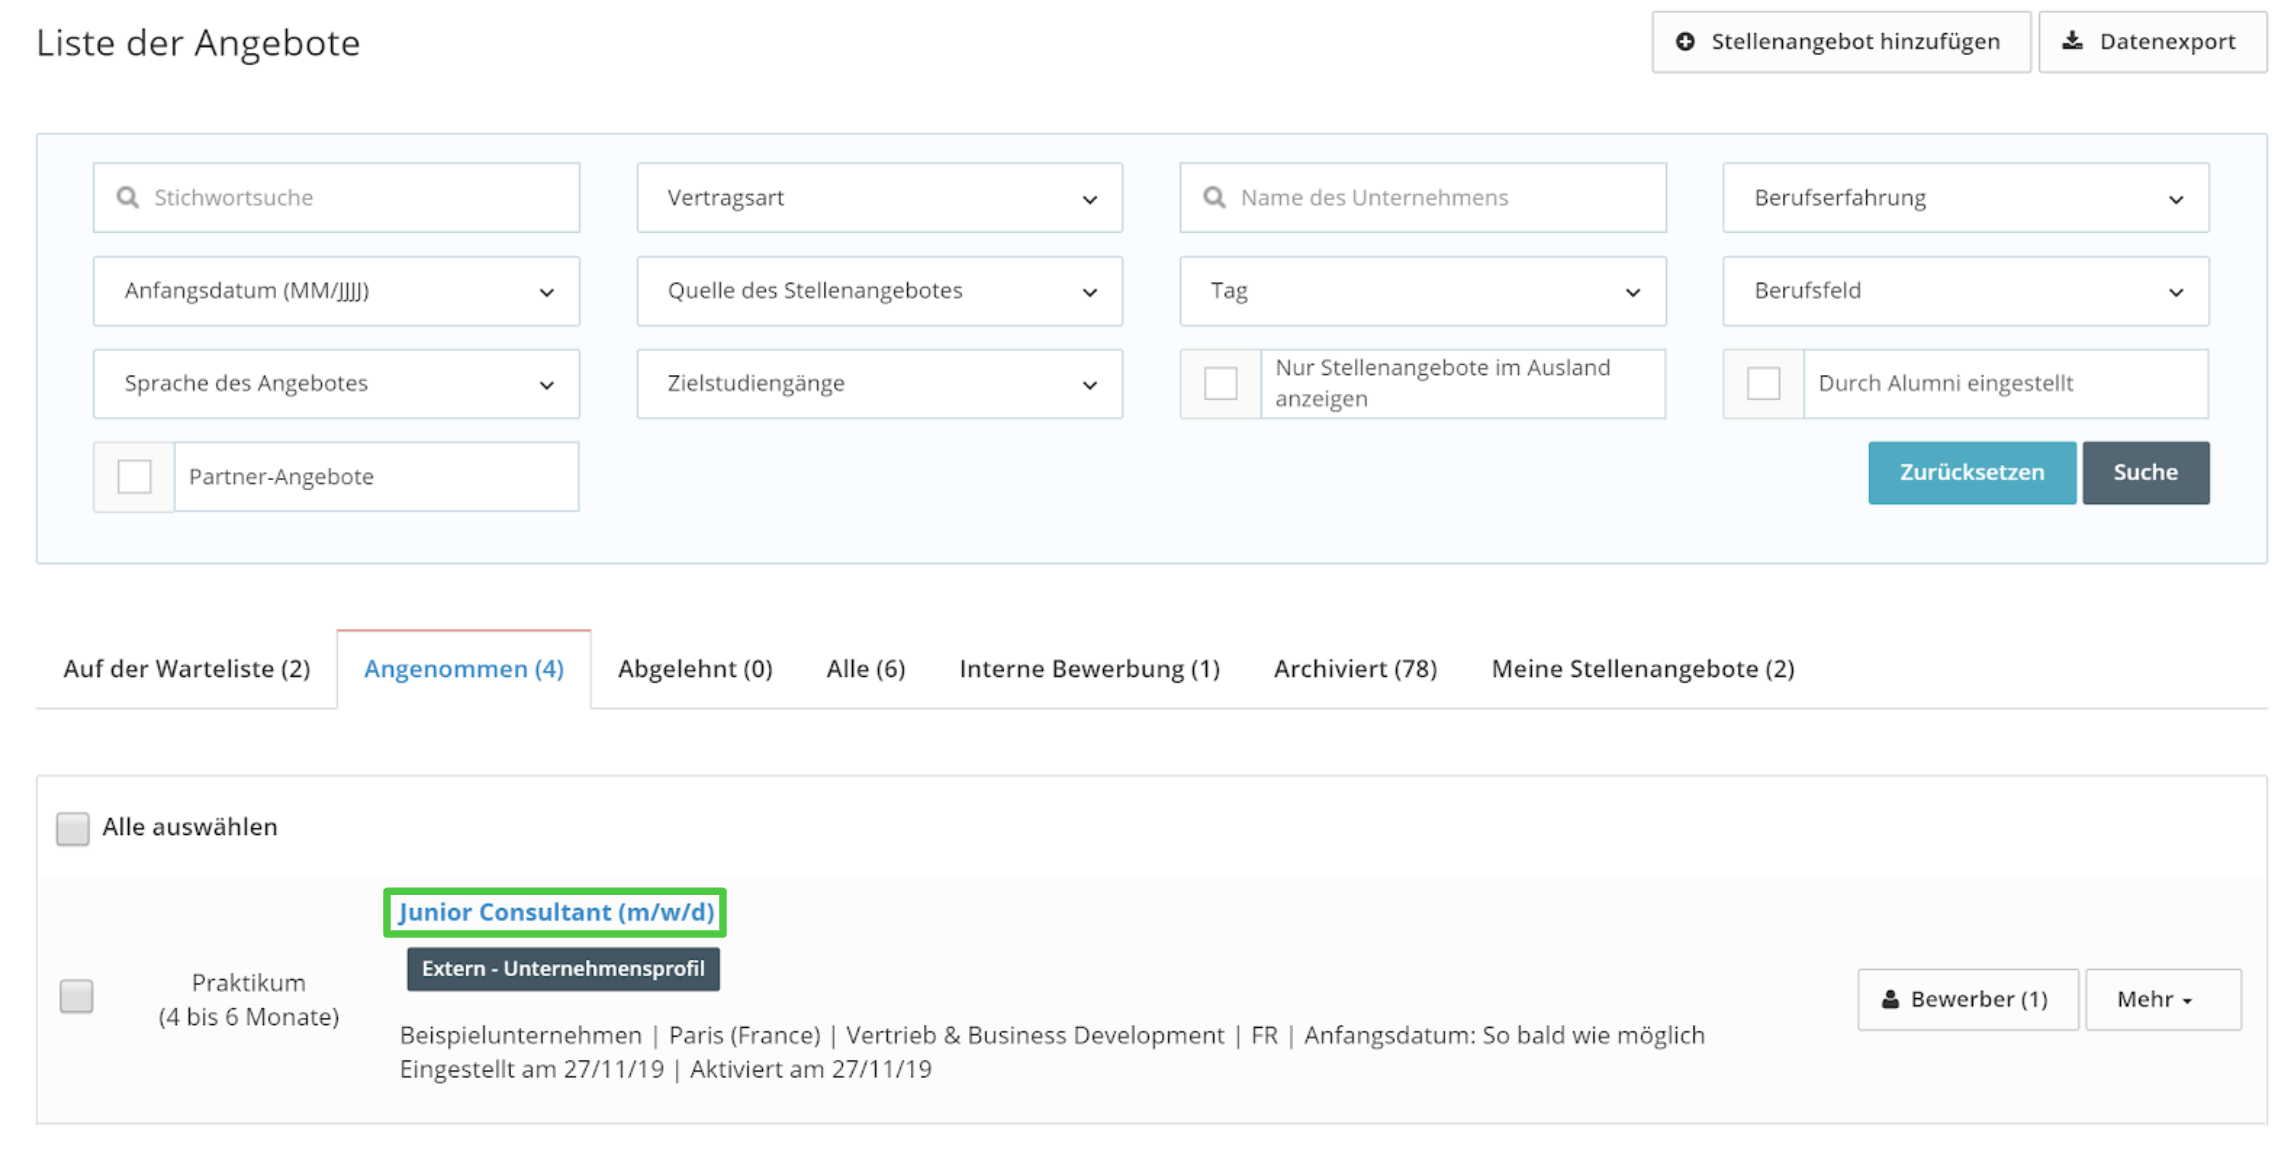Viewport: 2292px width, 1149px height.
Task: Click the magnifier icon in Name des Unternehmens
Action: (x=1214, y=197)
